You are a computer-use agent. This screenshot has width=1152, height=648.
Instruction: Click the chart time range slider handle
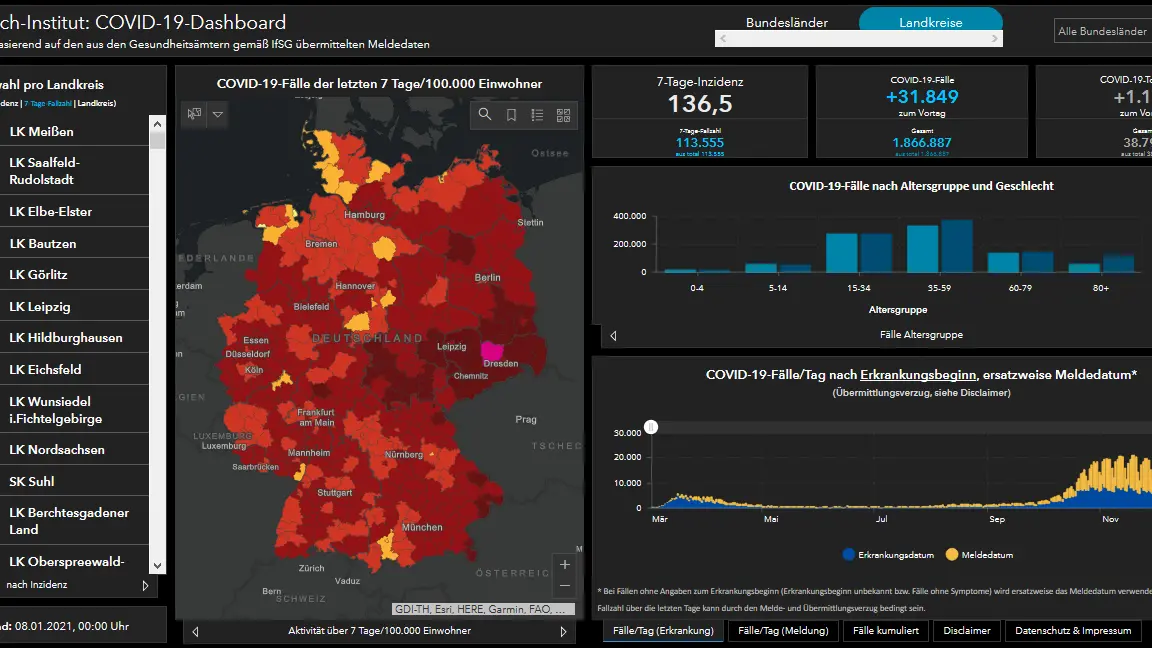coord(651,427)
